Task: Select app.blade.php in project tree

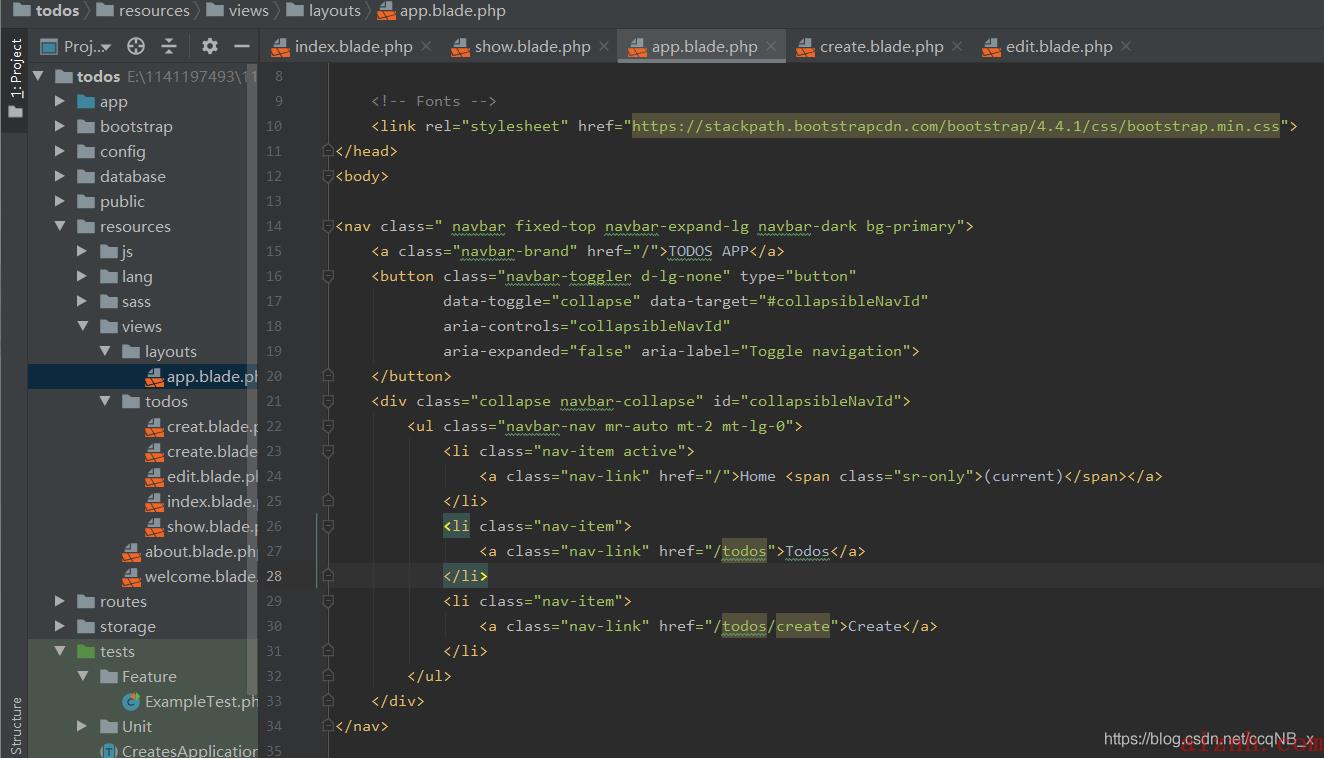Action: click(x=142, y=376)
